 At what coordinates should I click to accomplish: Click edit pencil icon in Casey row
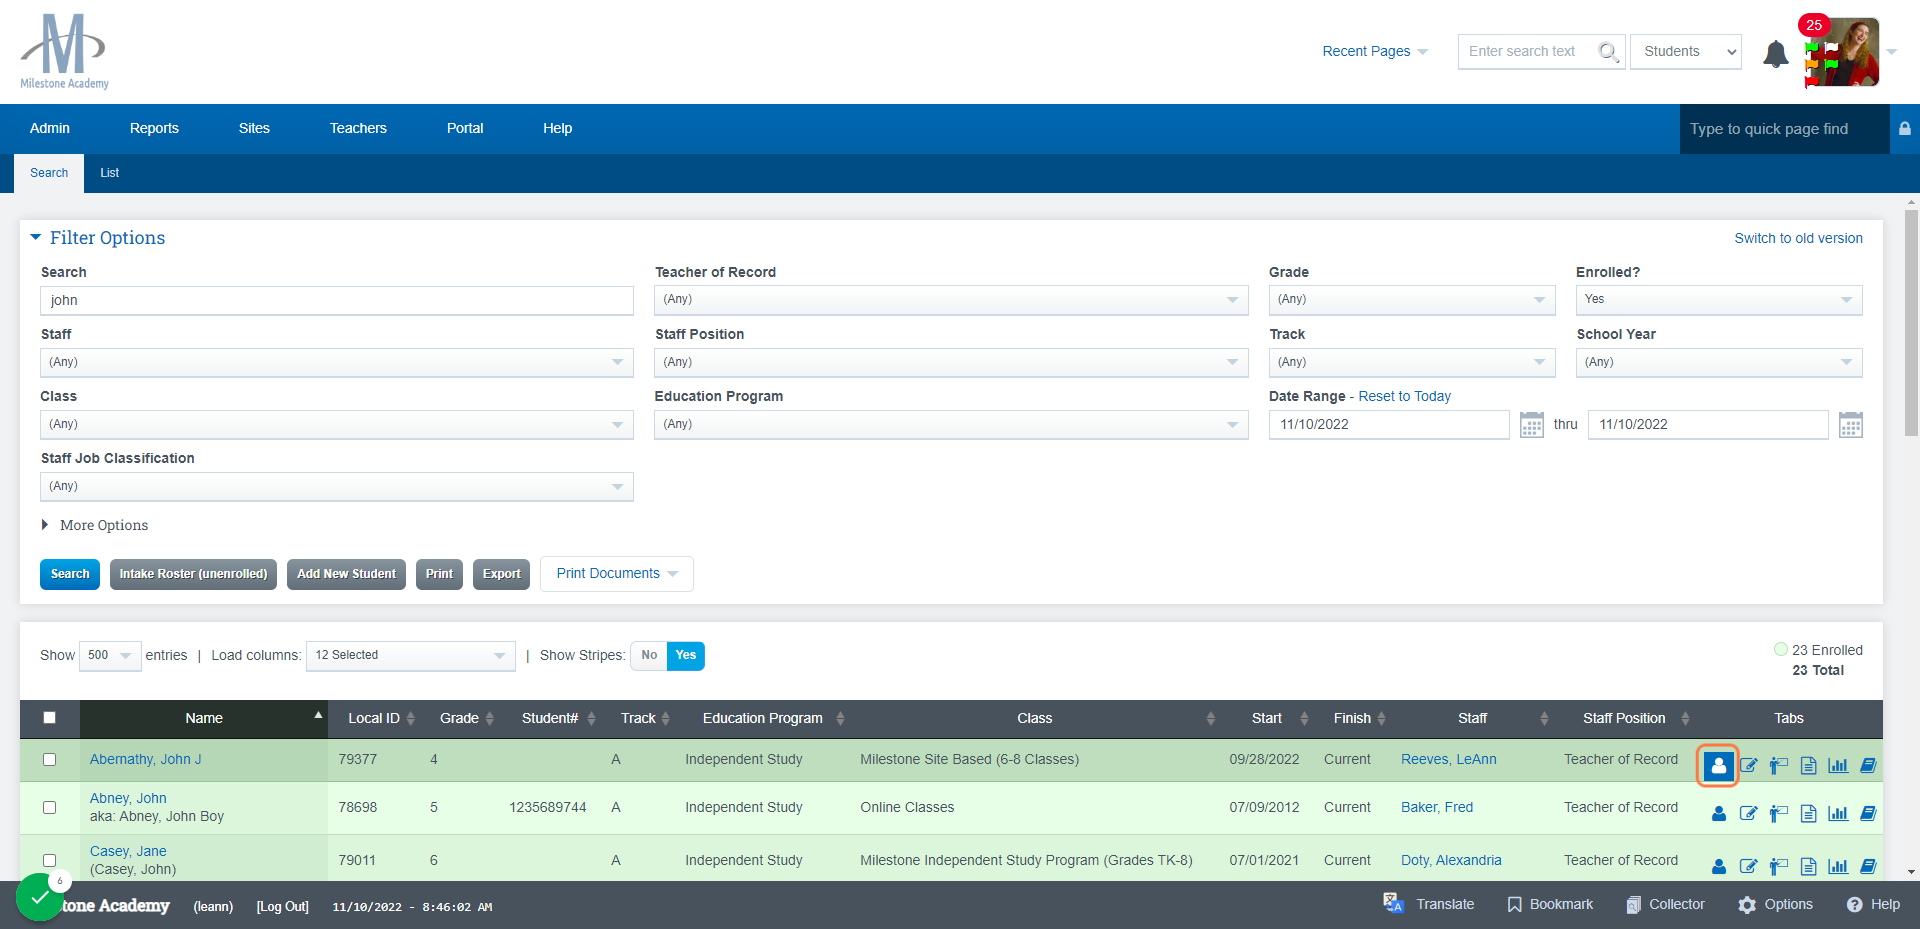1748,866
